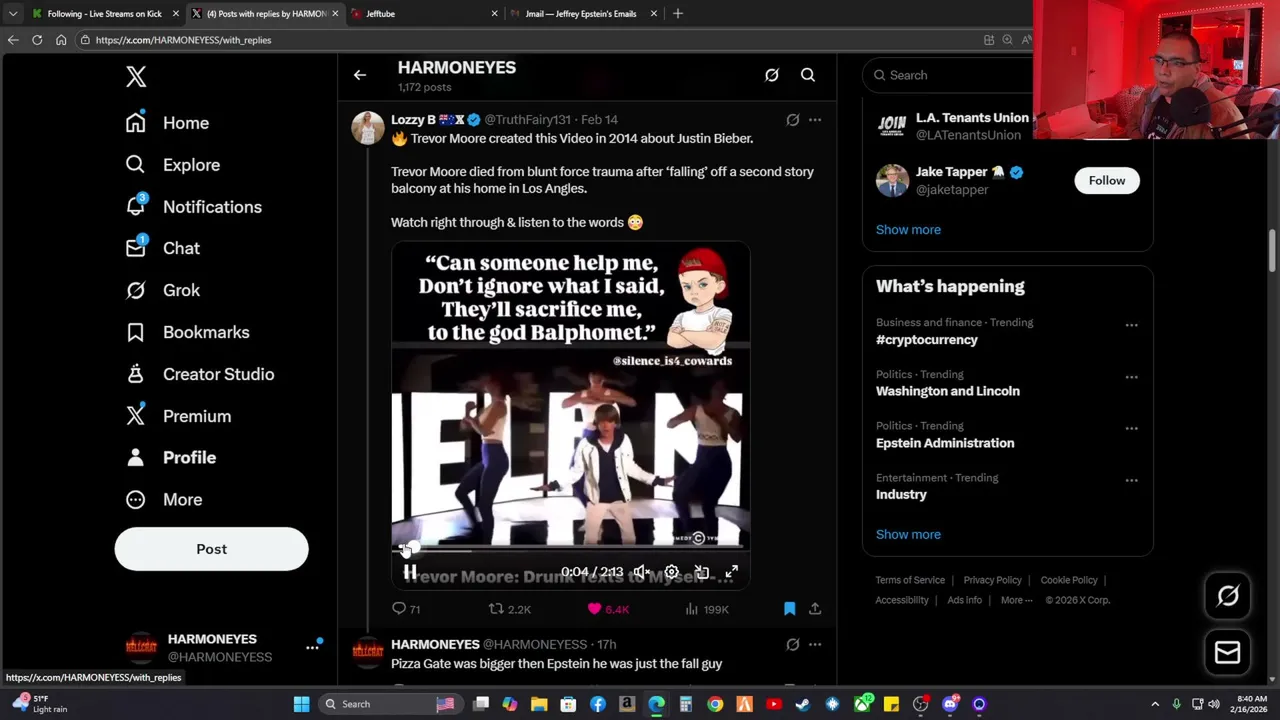Open Bookmarks from the sidebar
Image resolution: width=1280 pixels, height=720 pixels.
click(x=187, y=332)
